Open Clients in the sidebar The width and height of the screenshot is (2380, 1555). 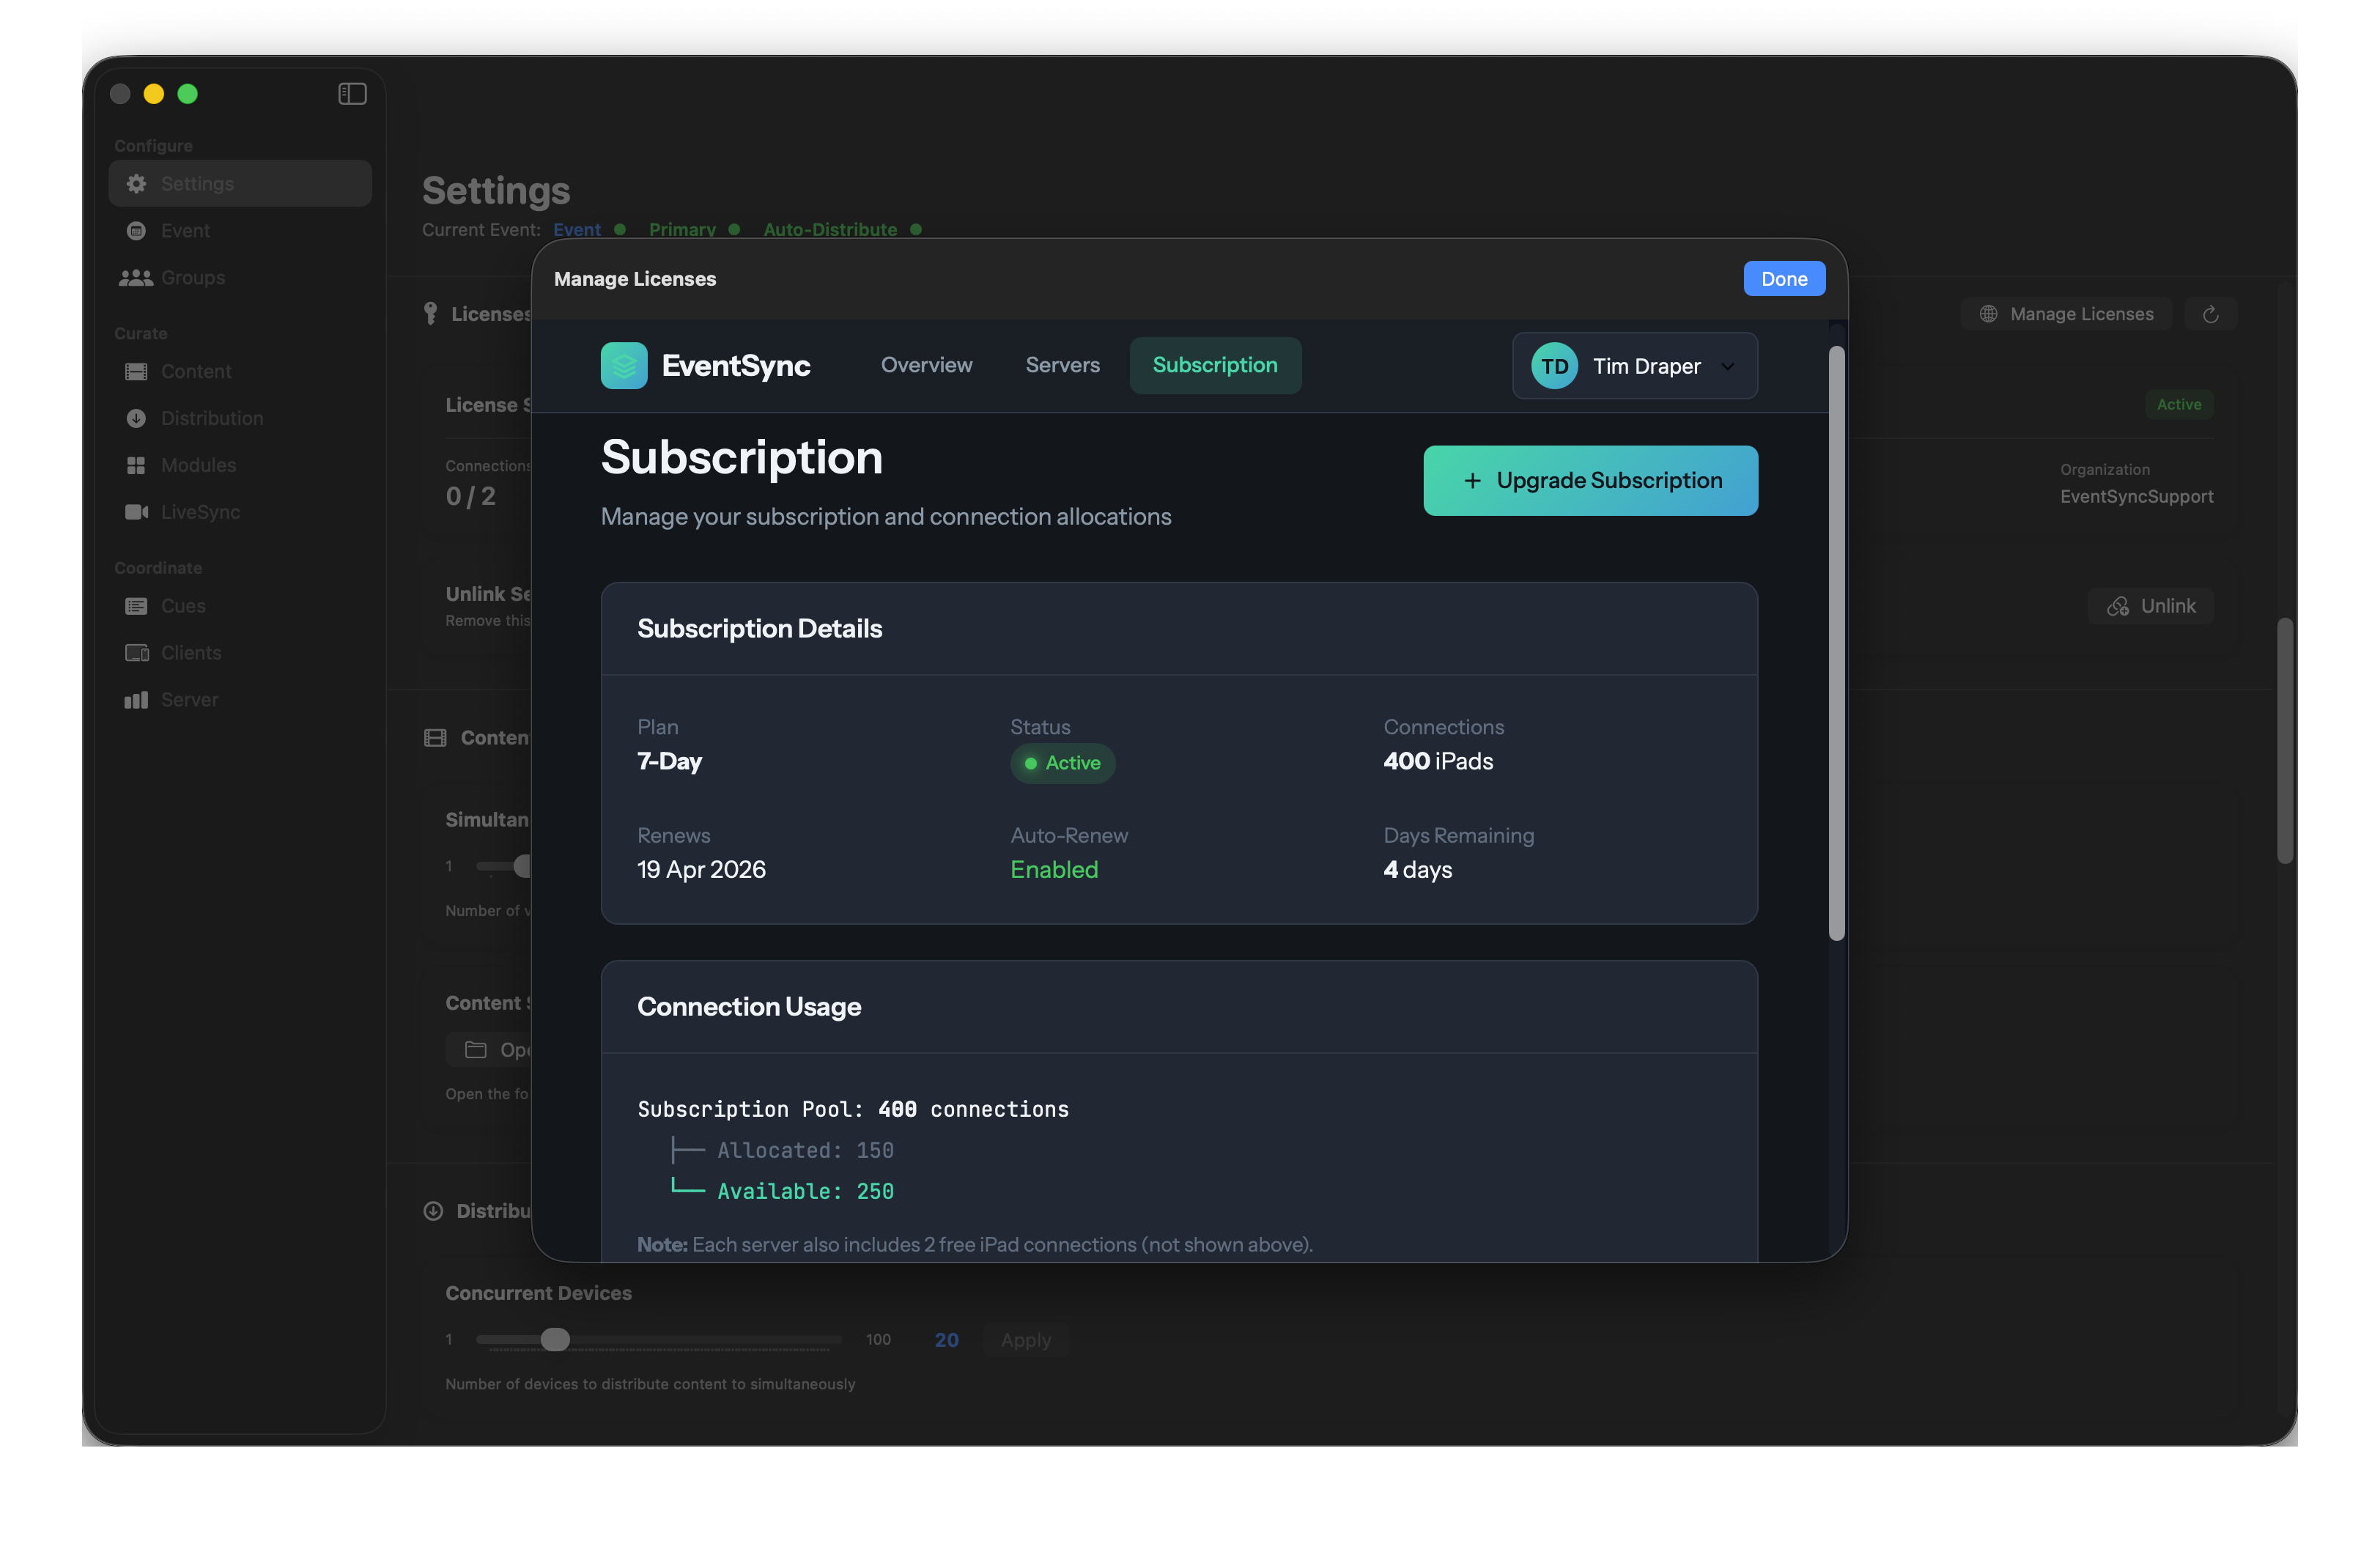(240, 653)
